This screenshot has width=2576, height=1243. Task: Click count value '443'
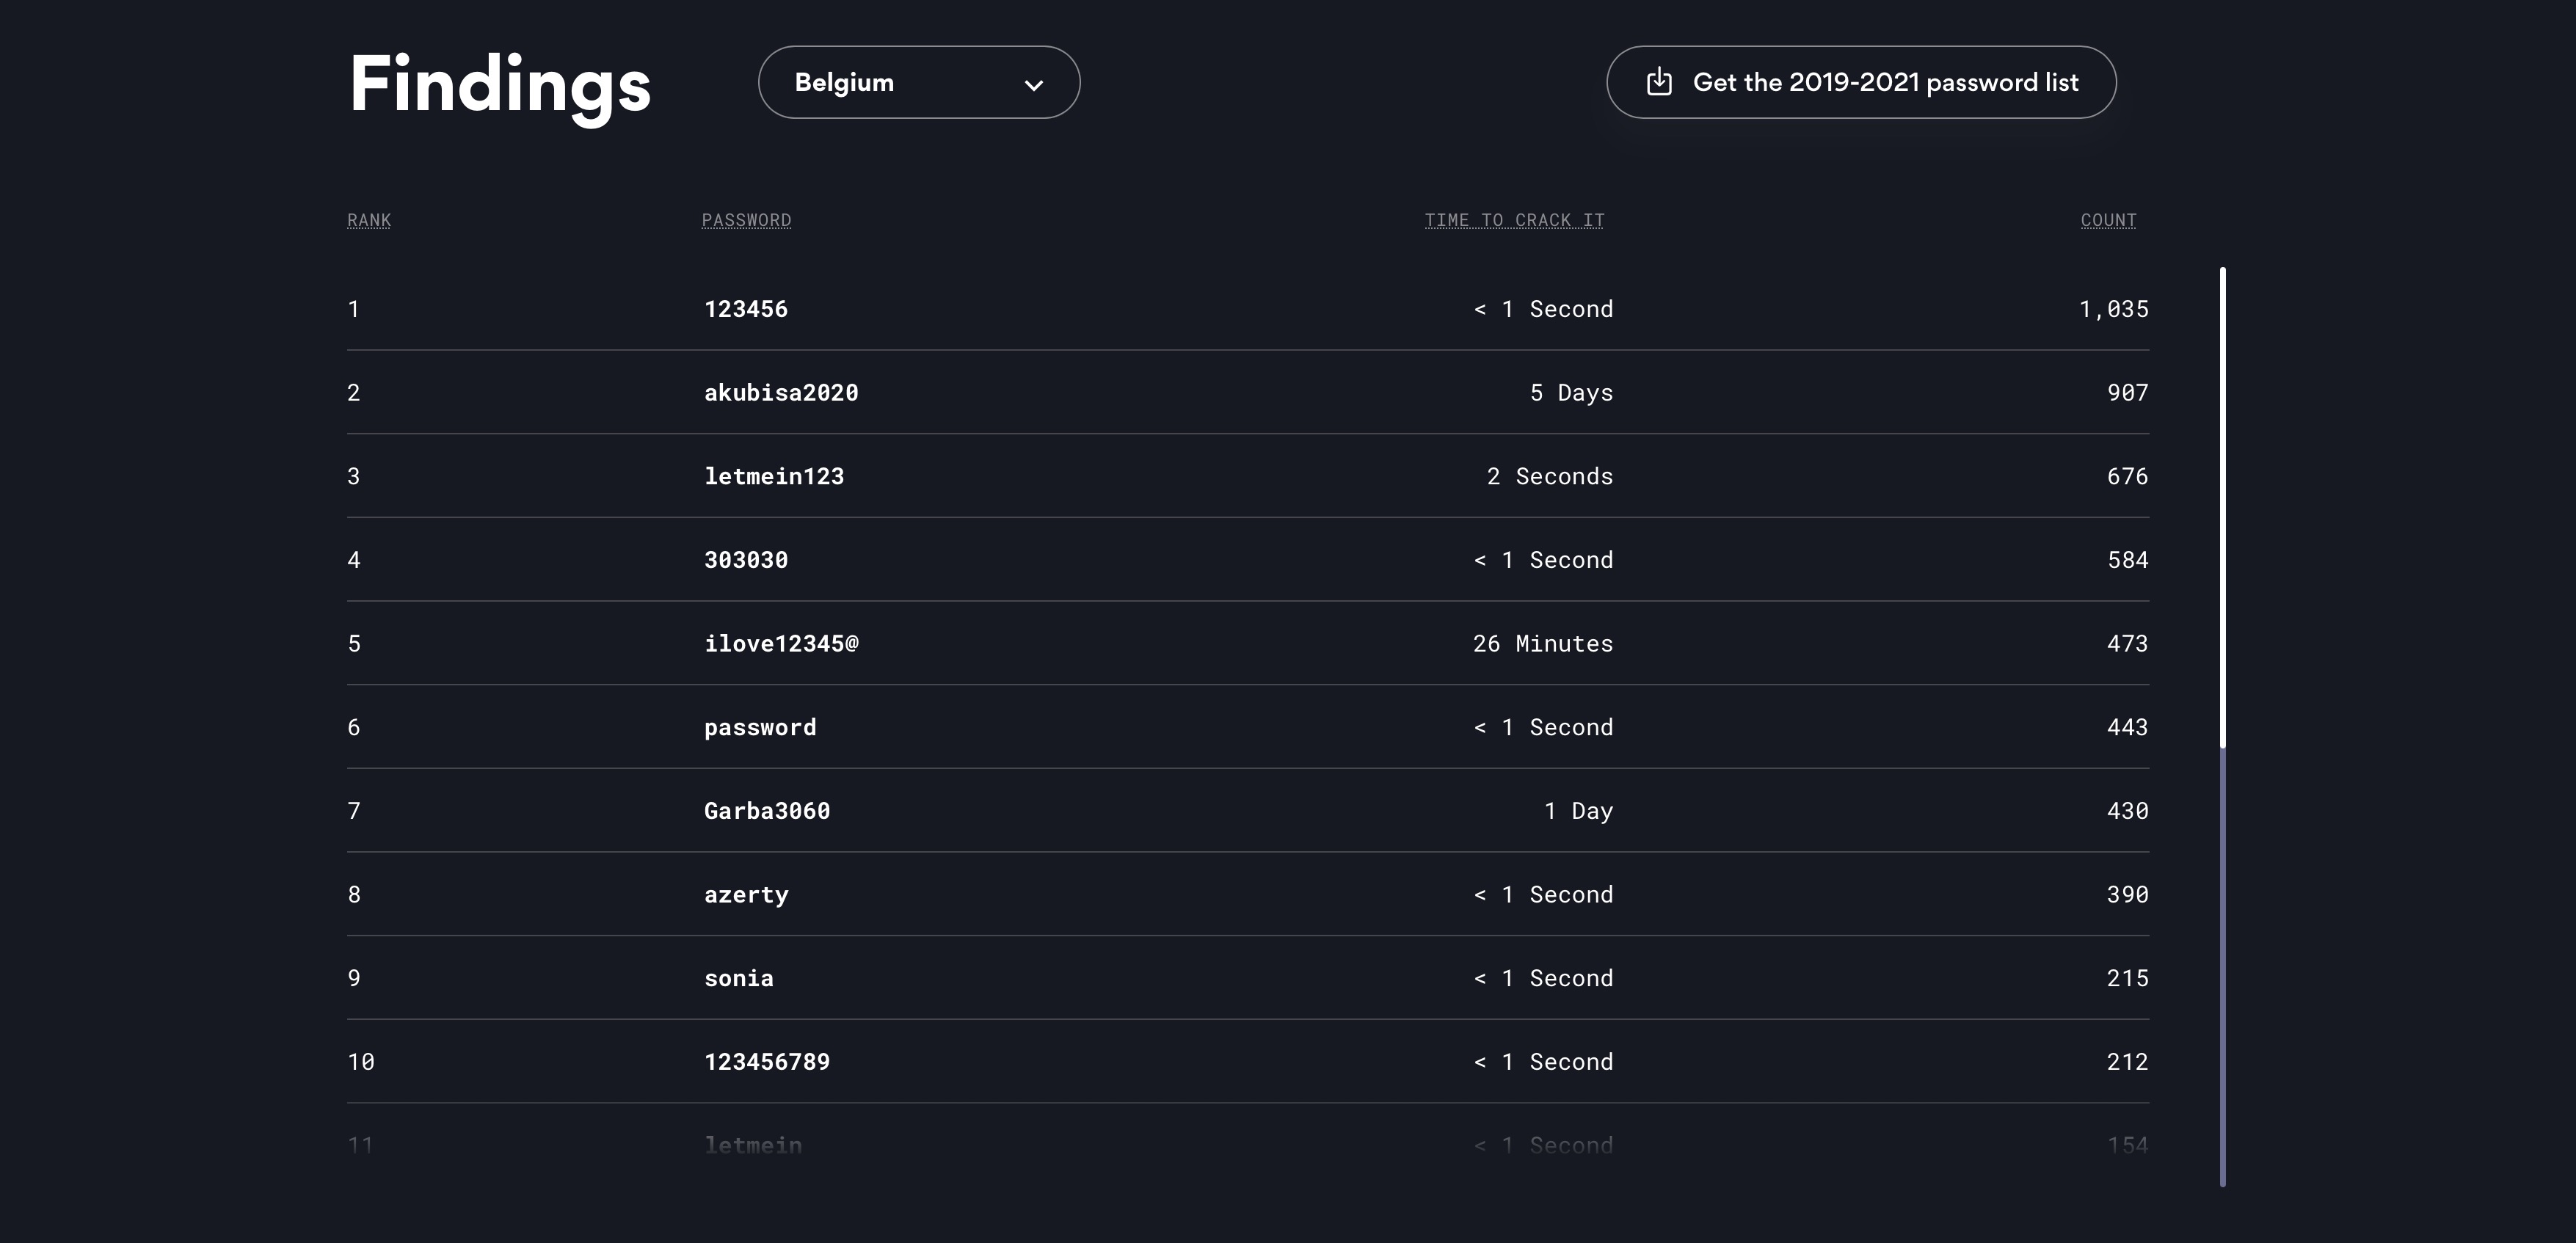coord(2128,727)
